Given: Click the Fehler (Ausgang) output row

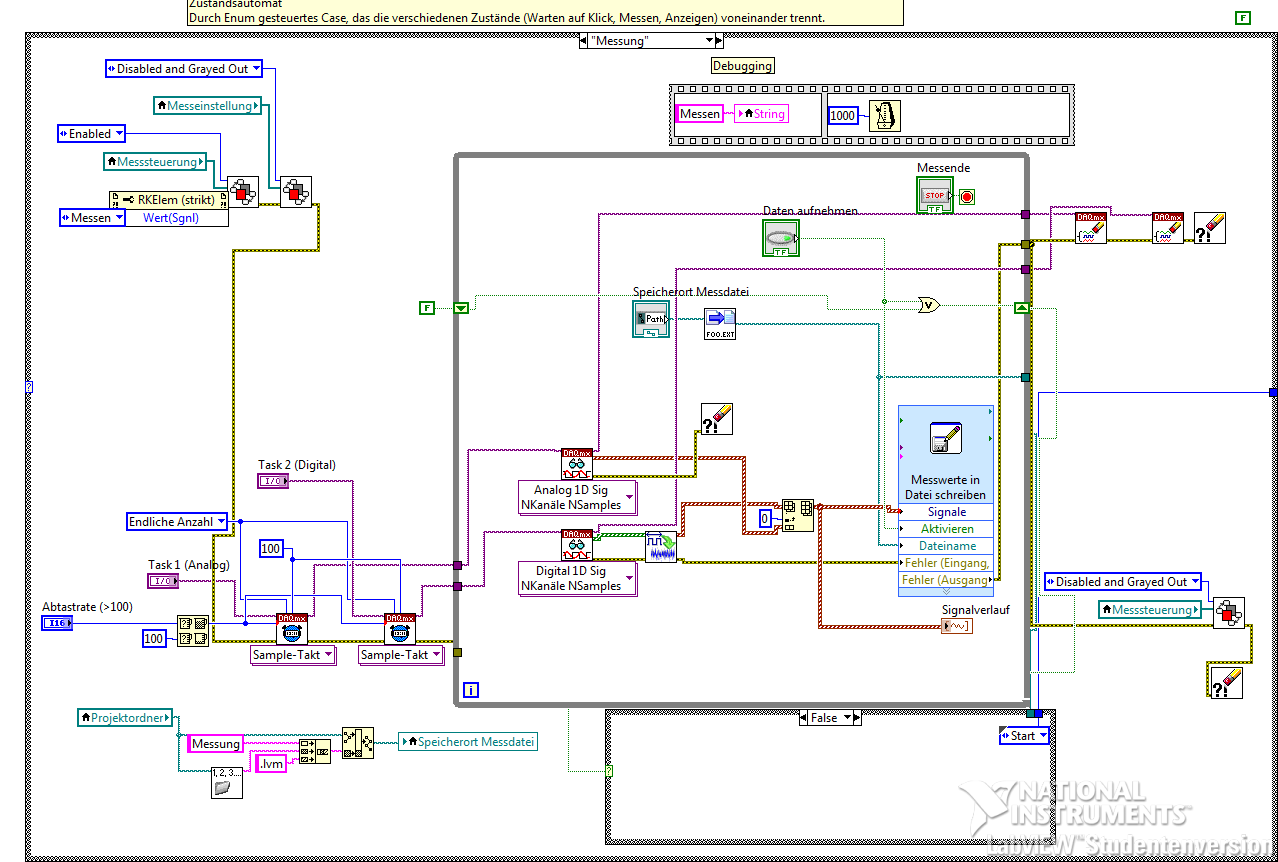Looking at the screenshot, I should (946, 579).
